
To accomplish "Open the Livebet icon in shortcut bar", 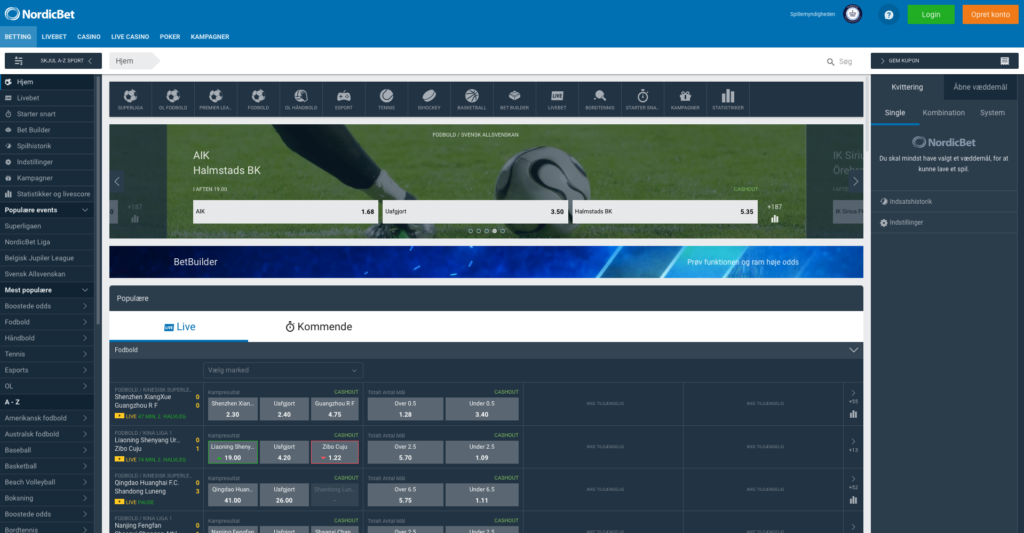I will click(557, 99).
